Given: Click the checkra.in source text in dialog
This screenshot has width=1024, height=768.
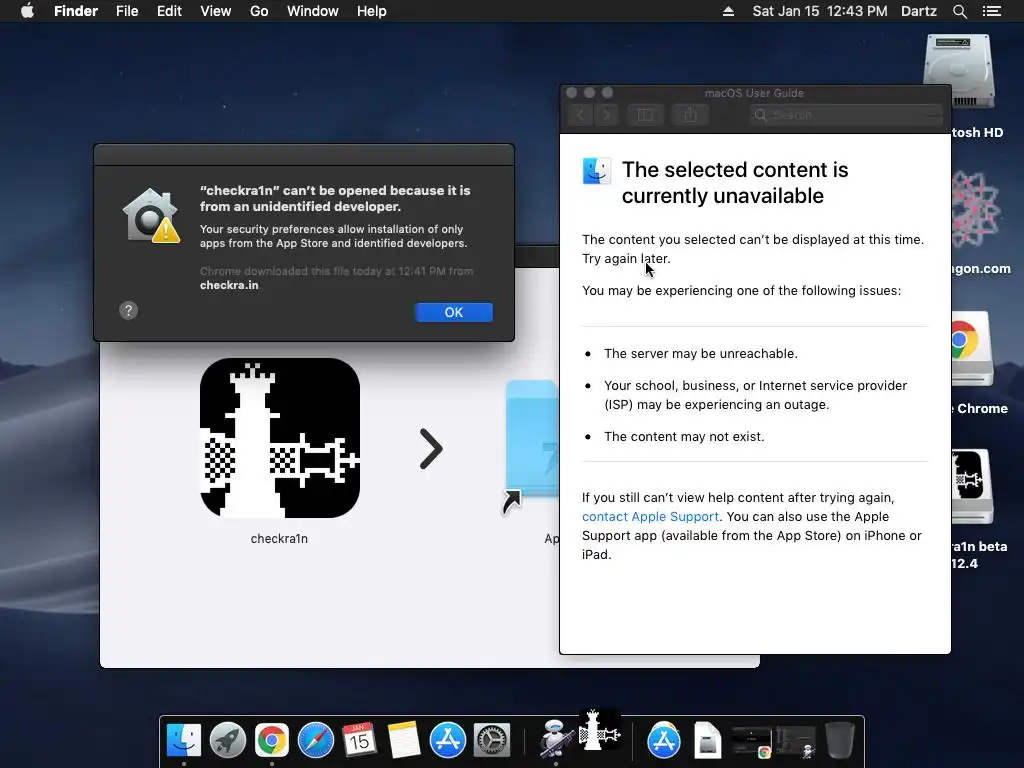Looking at the screenshot, I should point(229,285).
